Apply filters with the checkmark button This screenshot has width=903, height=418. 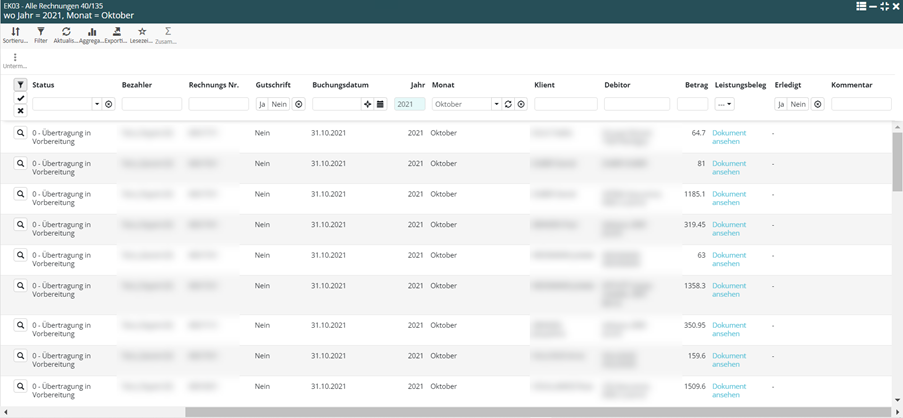click(x=20, y=98)
